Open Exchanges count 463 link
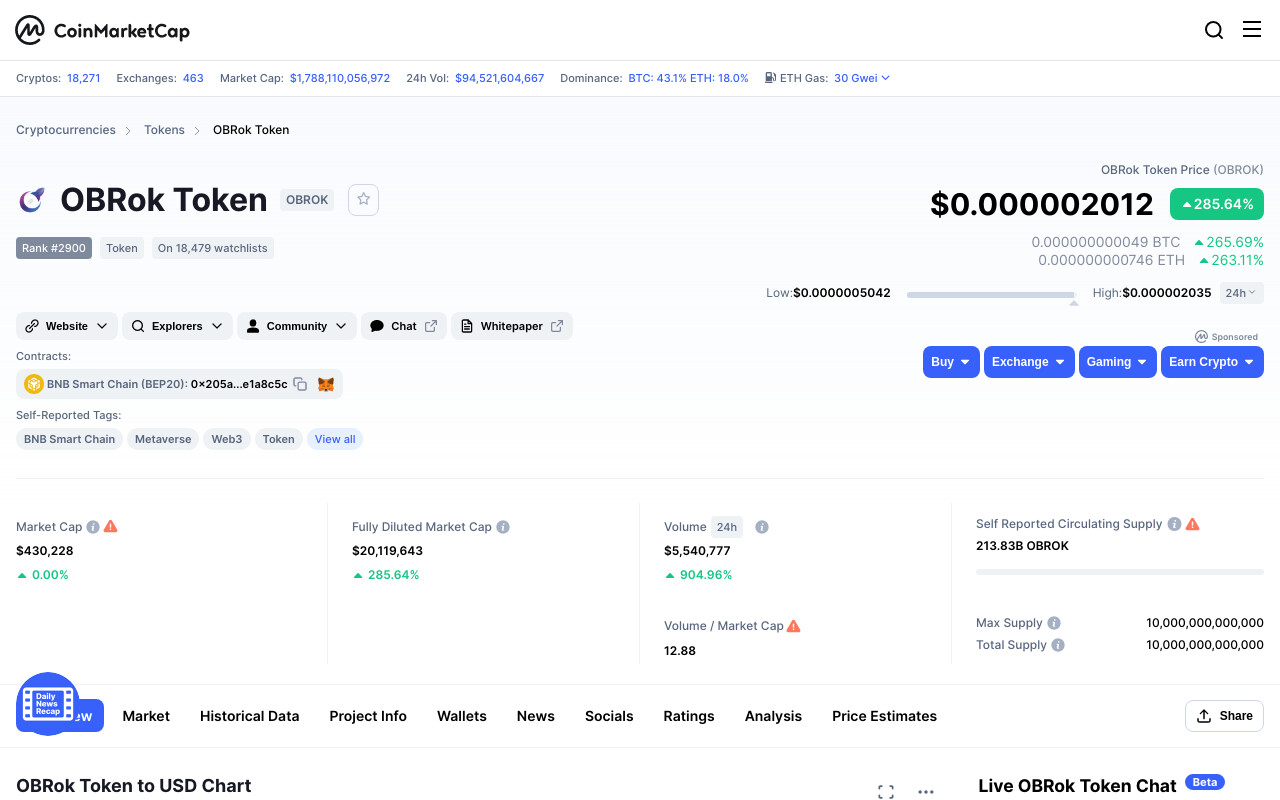The image size is (1280, 800). pos(193,78)
